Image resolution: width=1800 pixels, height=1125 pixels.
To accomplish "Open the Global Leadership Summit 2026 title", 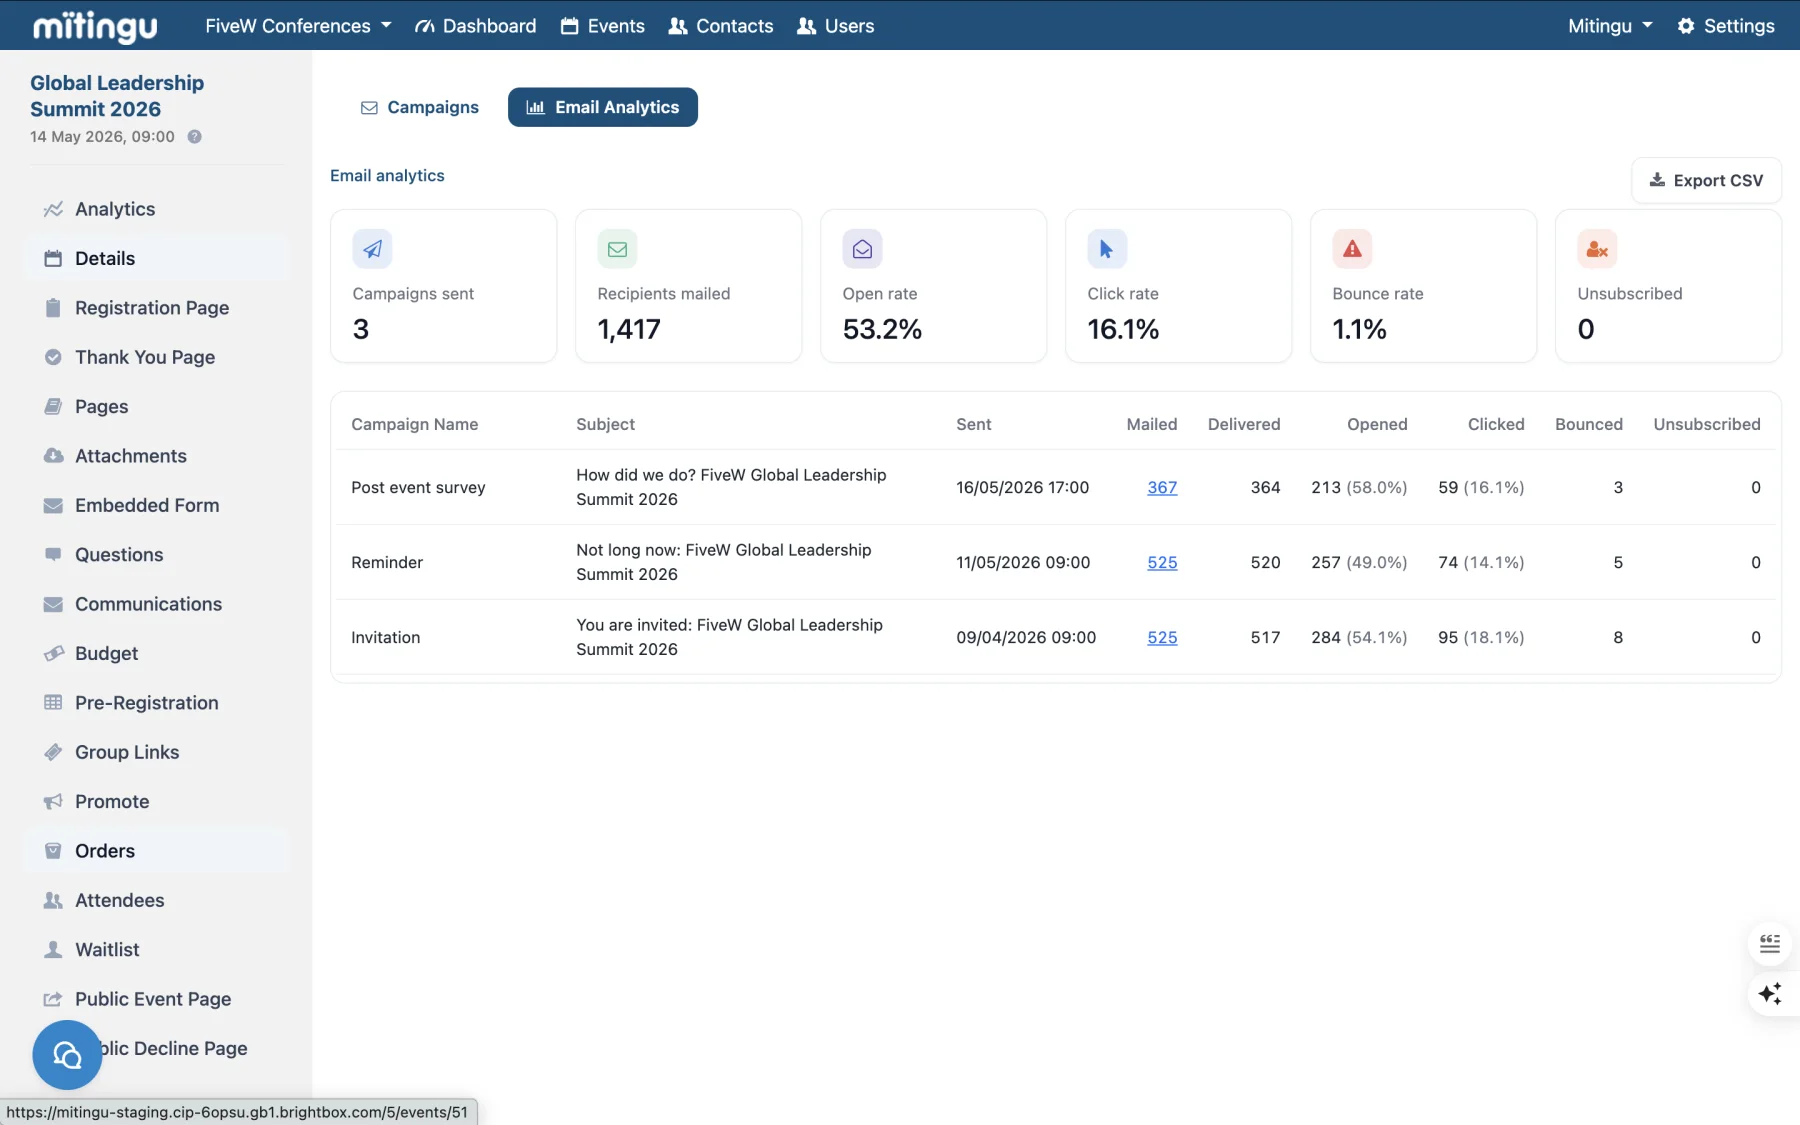I will coord(117,96).
